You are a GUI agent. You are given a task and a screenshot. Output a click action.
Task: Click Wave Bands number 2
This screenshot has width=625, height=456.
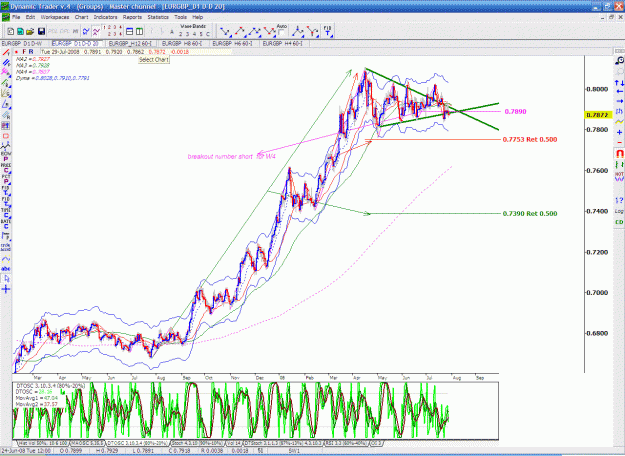(x=181, y=34)
